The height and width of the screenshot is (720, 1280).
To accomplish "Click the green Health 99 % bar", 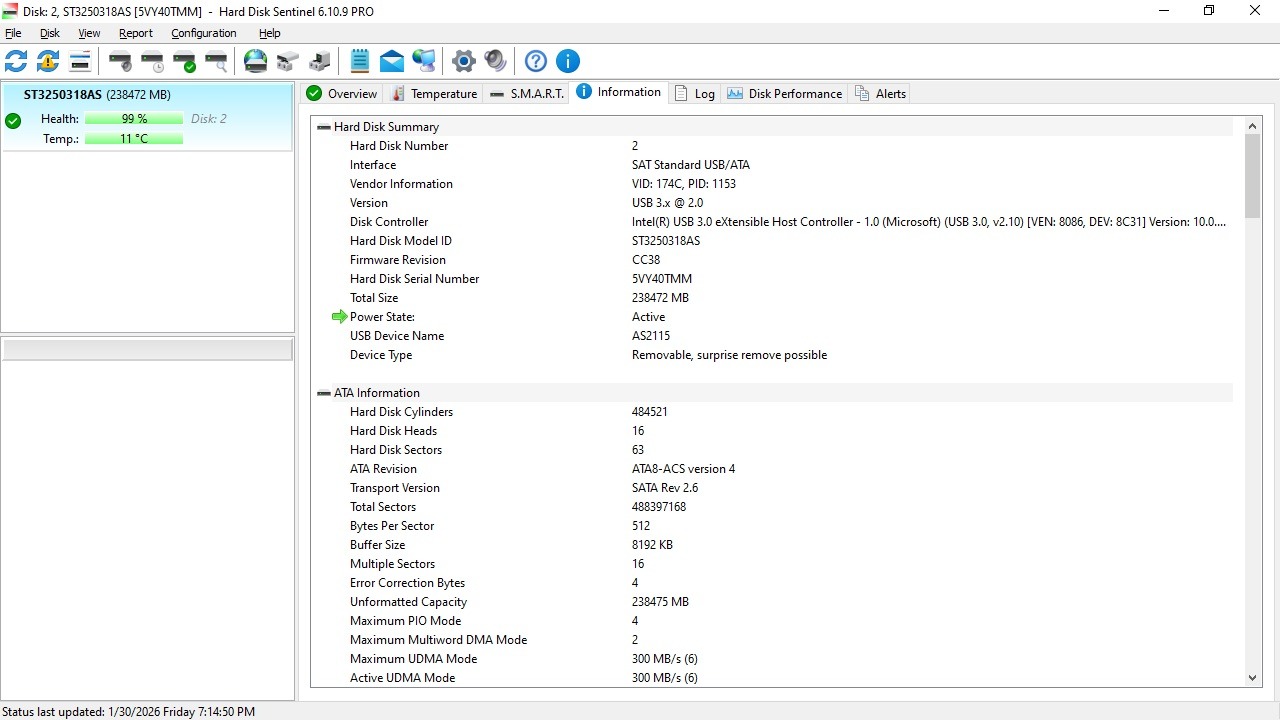I will click(134, 119).
